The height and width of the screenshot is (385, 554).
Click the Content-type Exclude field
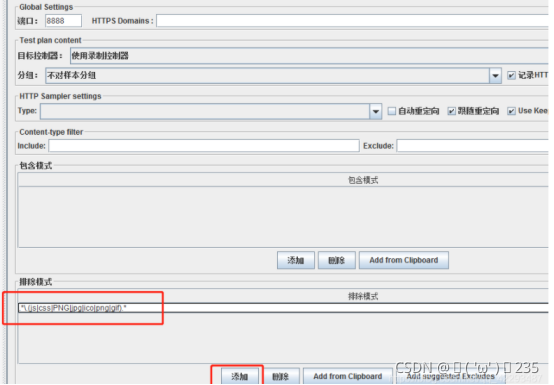[x=473, y=146]
